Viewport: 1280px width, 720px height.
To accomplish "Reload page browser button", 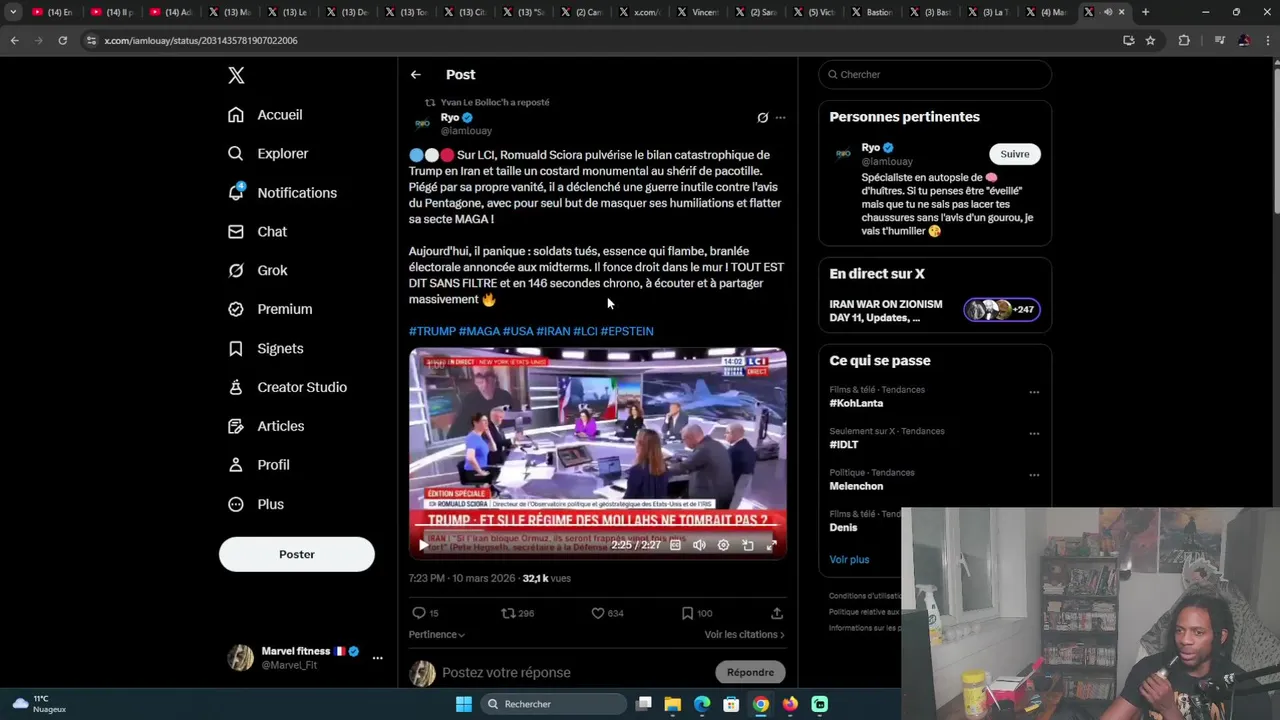I will [x=62, y=40].
